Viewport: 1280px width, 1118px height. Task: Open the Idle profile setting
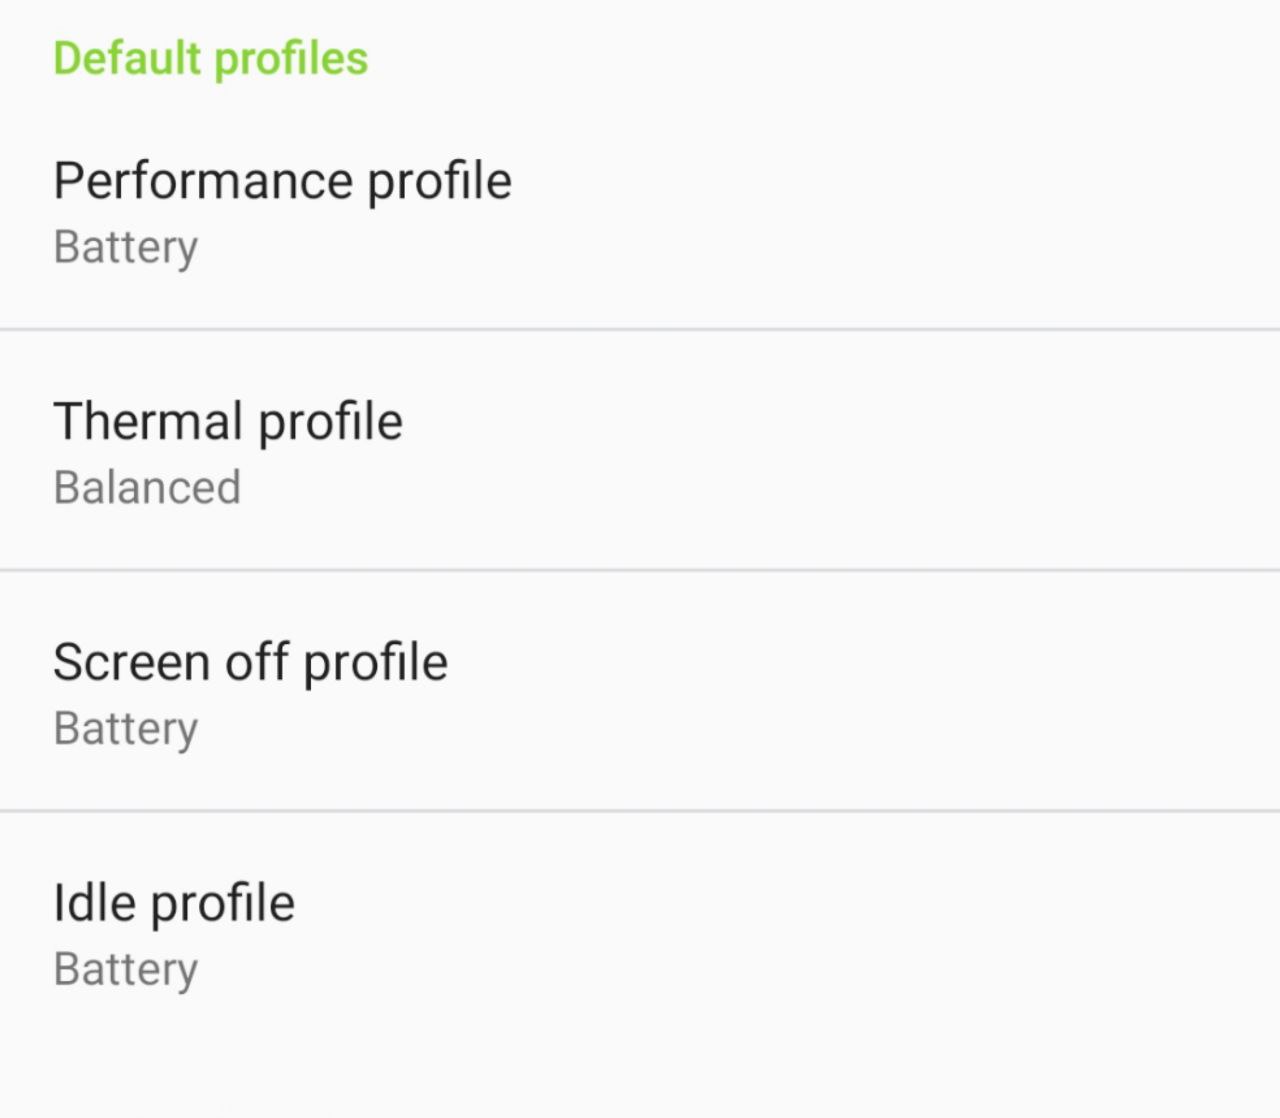point(640,932)
